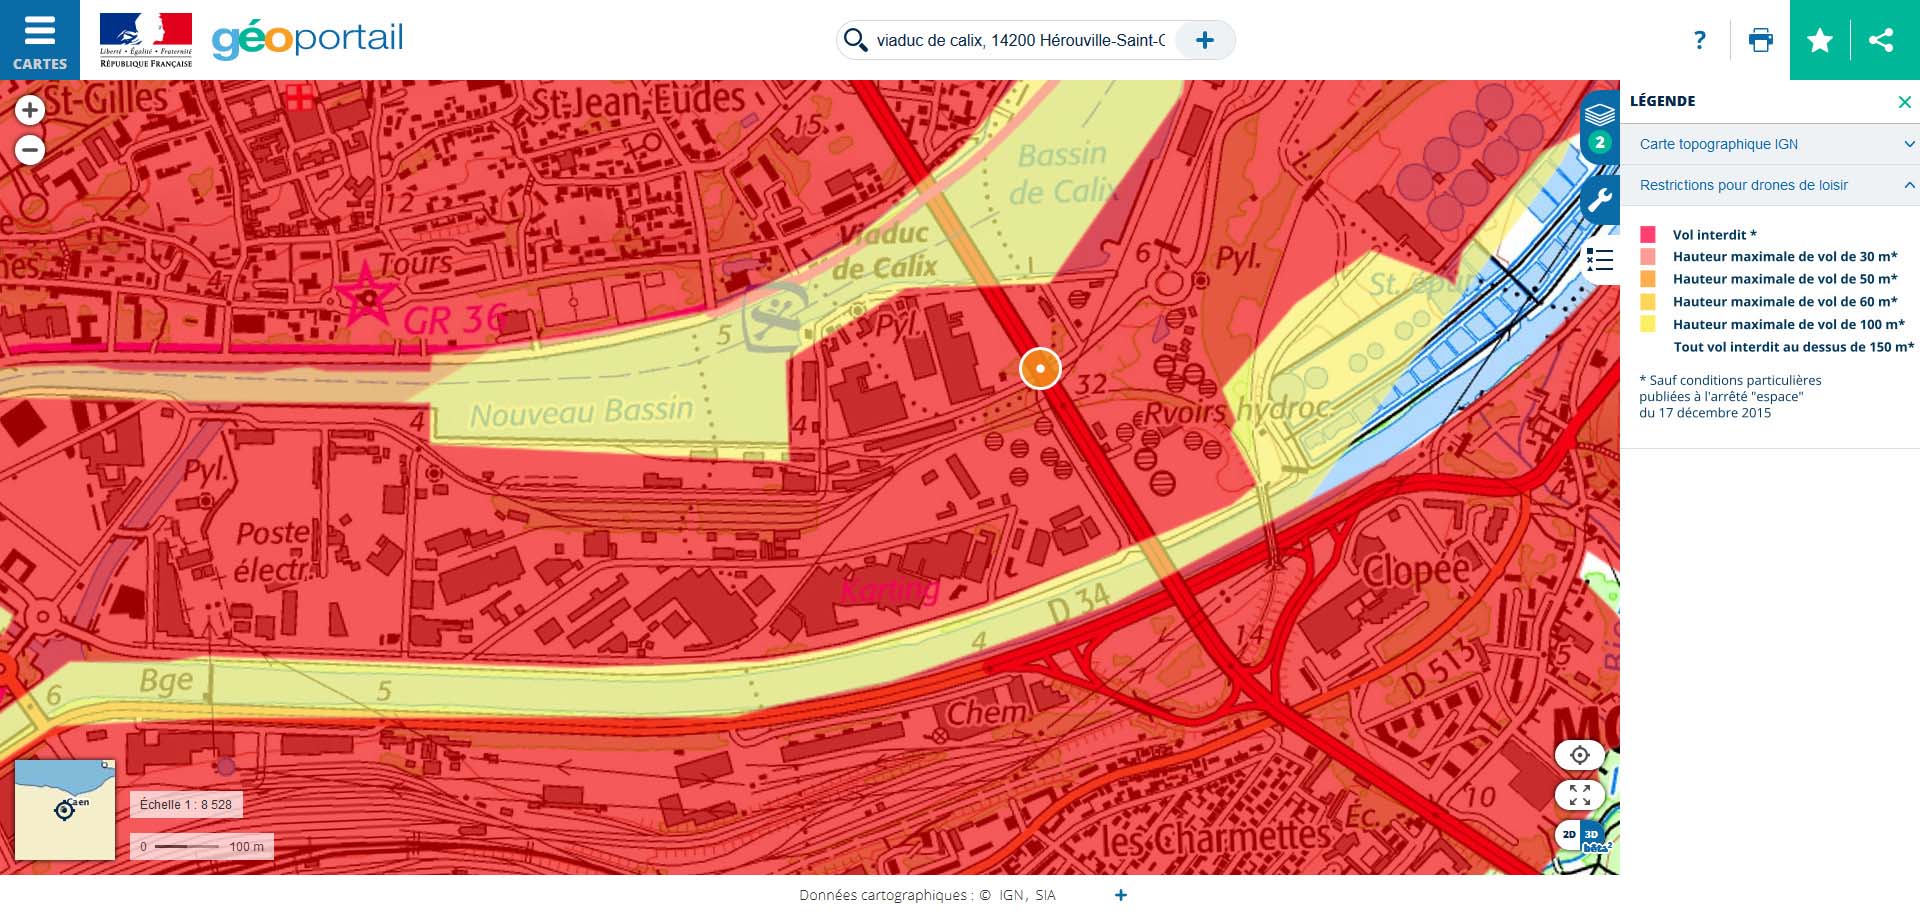
Task: Open help with the question mark
Action: [1700, 40]
